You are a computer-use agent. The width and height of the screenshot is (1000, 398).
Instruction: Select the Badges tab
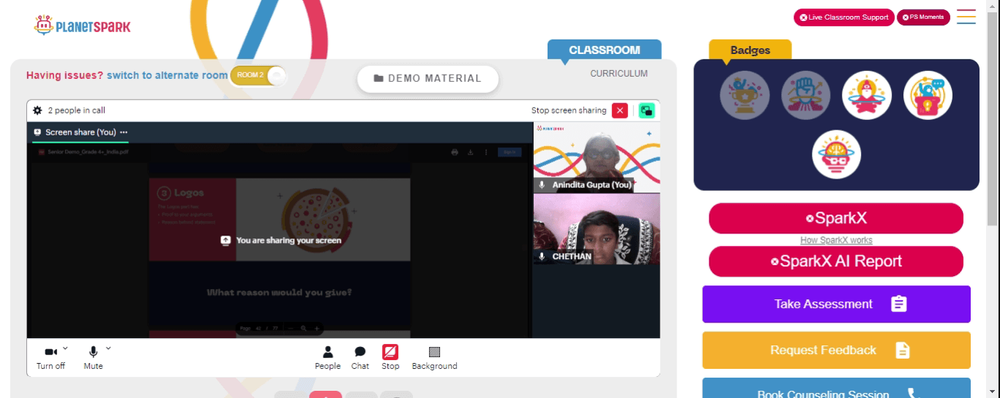tap(750, 50)
